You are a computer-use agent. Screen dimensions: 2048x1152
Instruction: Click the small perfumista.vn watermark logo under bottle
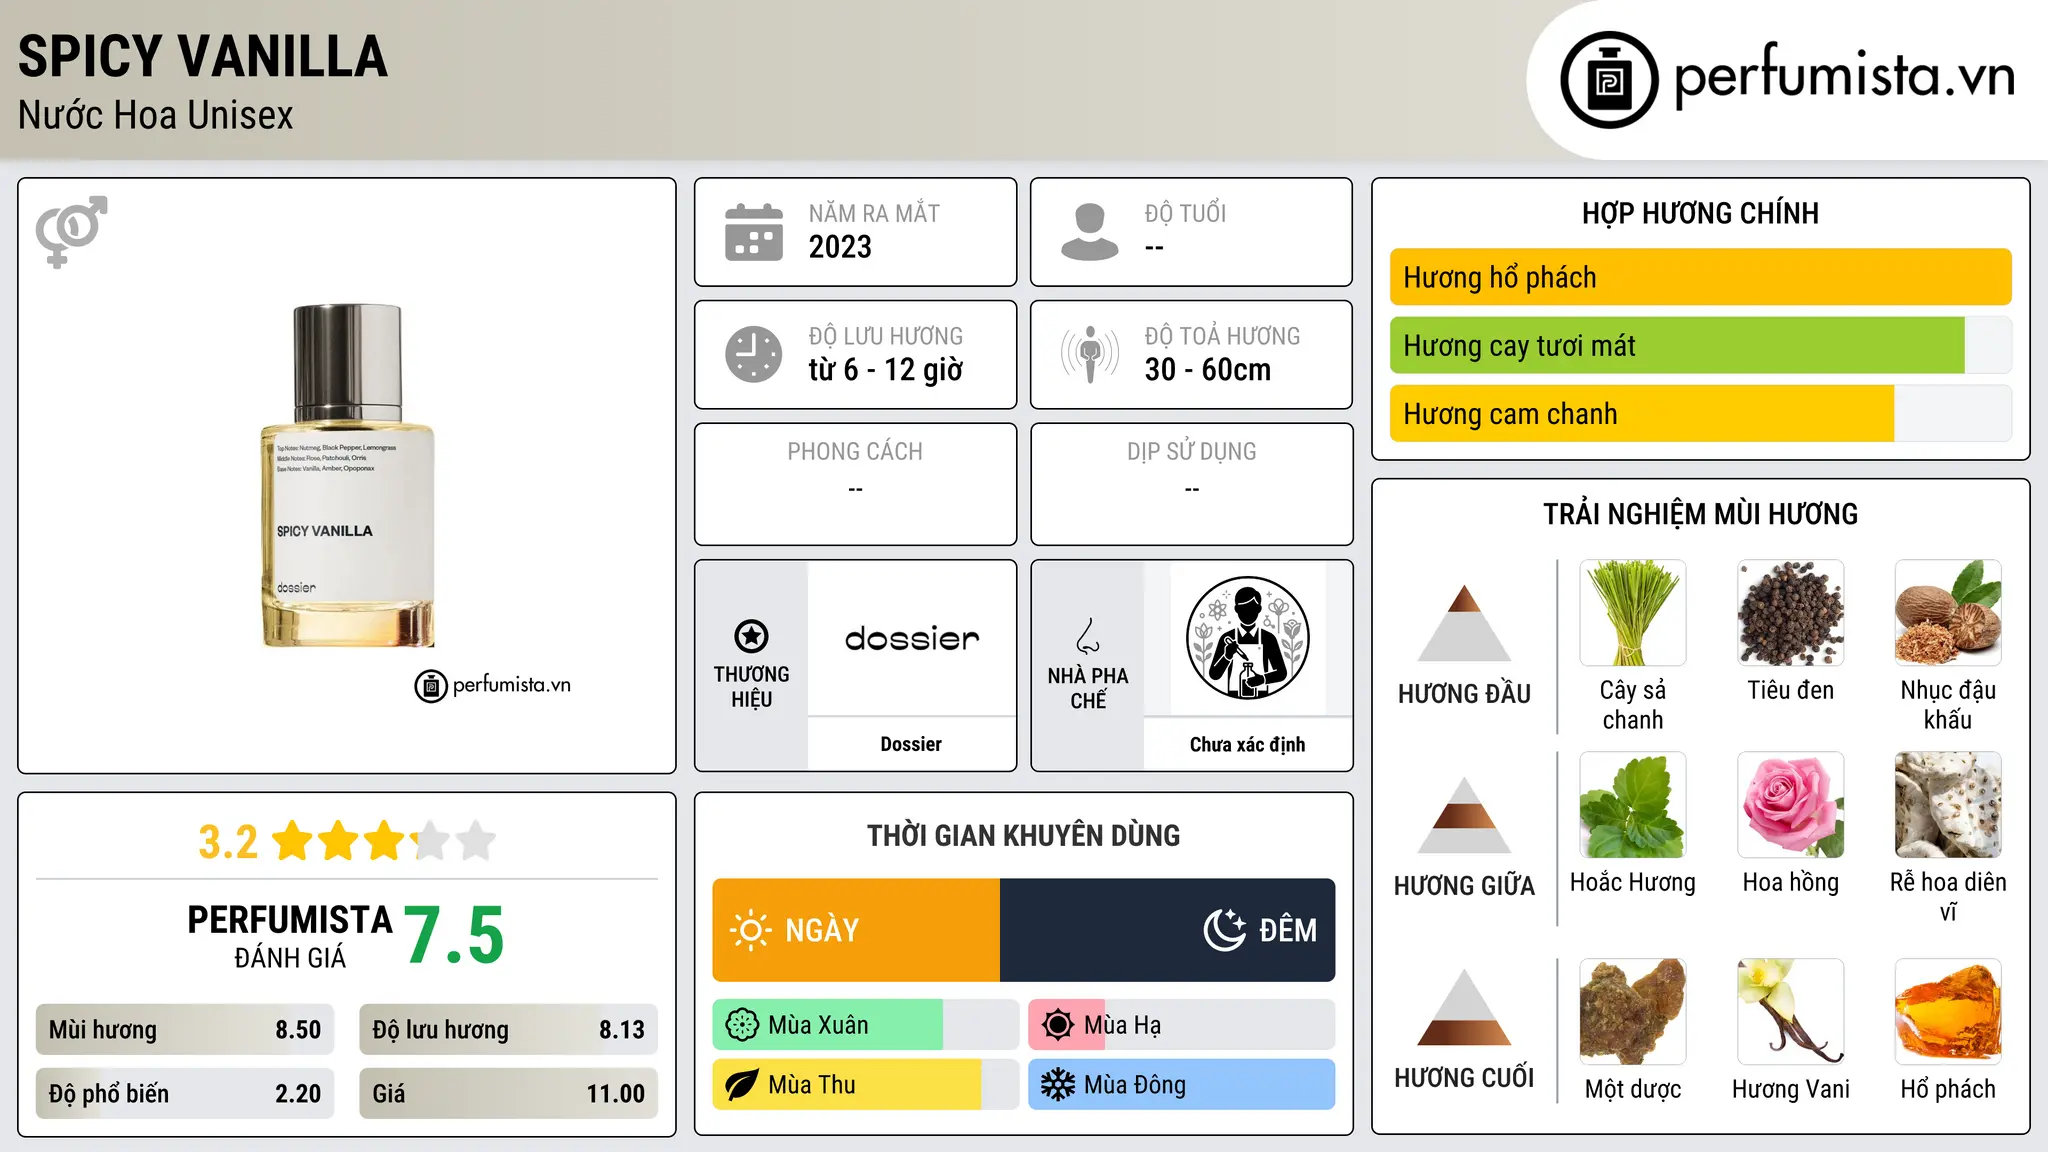pos(492,686)
